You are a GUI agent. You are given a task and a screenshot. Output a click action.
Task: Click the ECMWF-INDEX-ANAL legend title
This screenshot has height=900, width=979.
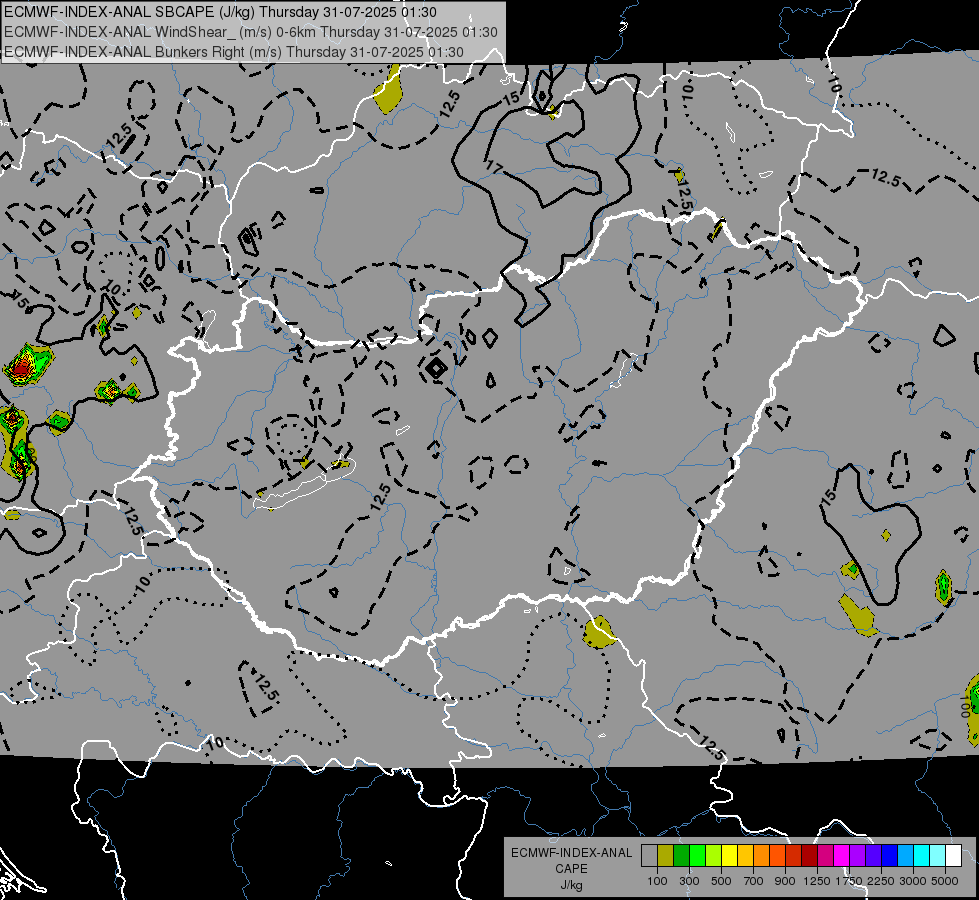pyautogui.click(x=571, y=853)
